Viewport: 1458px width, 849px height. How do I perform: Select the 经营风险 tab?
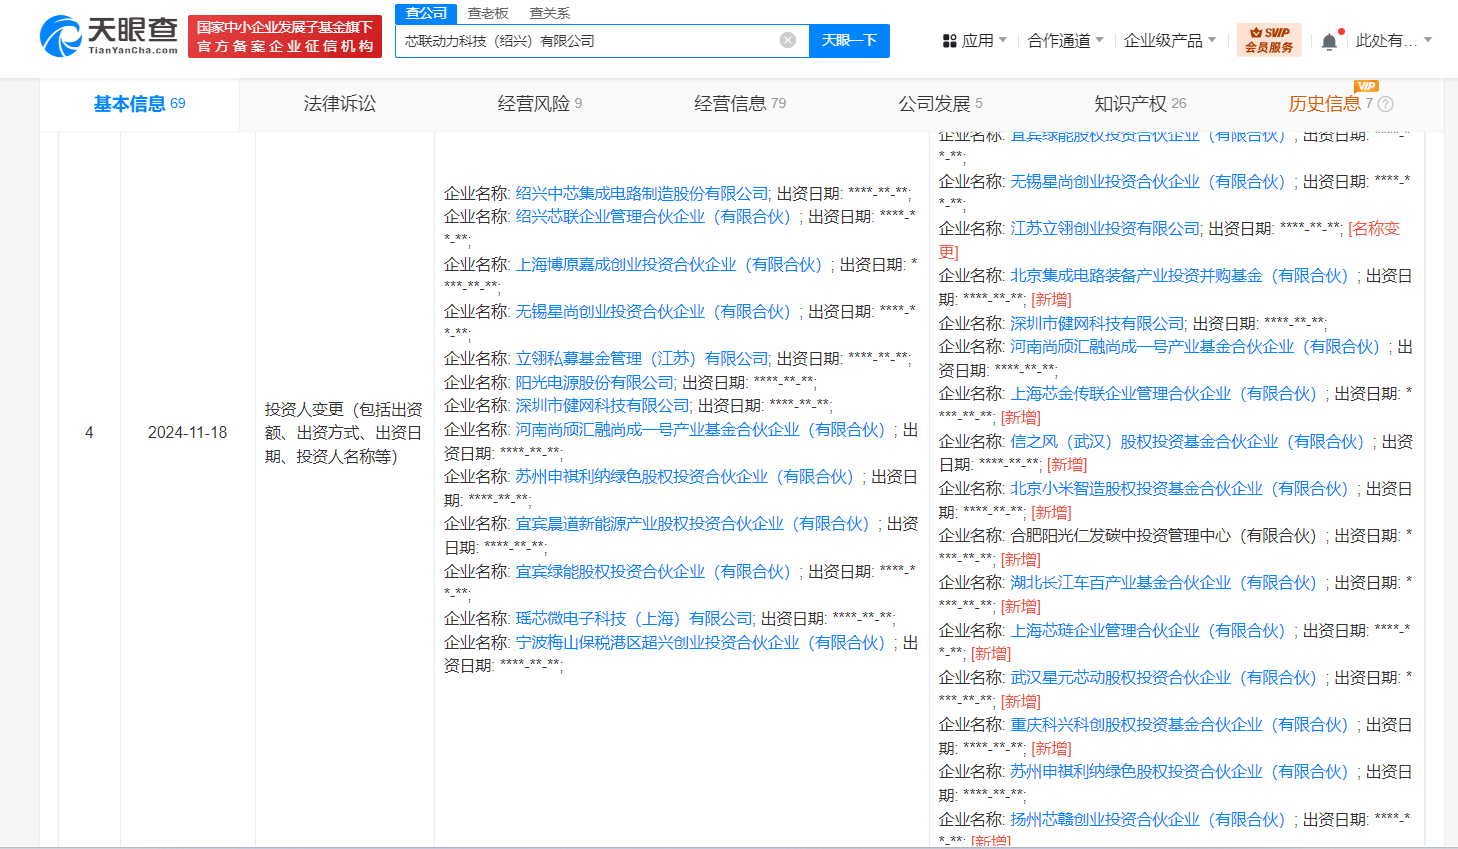coord(540,104)
